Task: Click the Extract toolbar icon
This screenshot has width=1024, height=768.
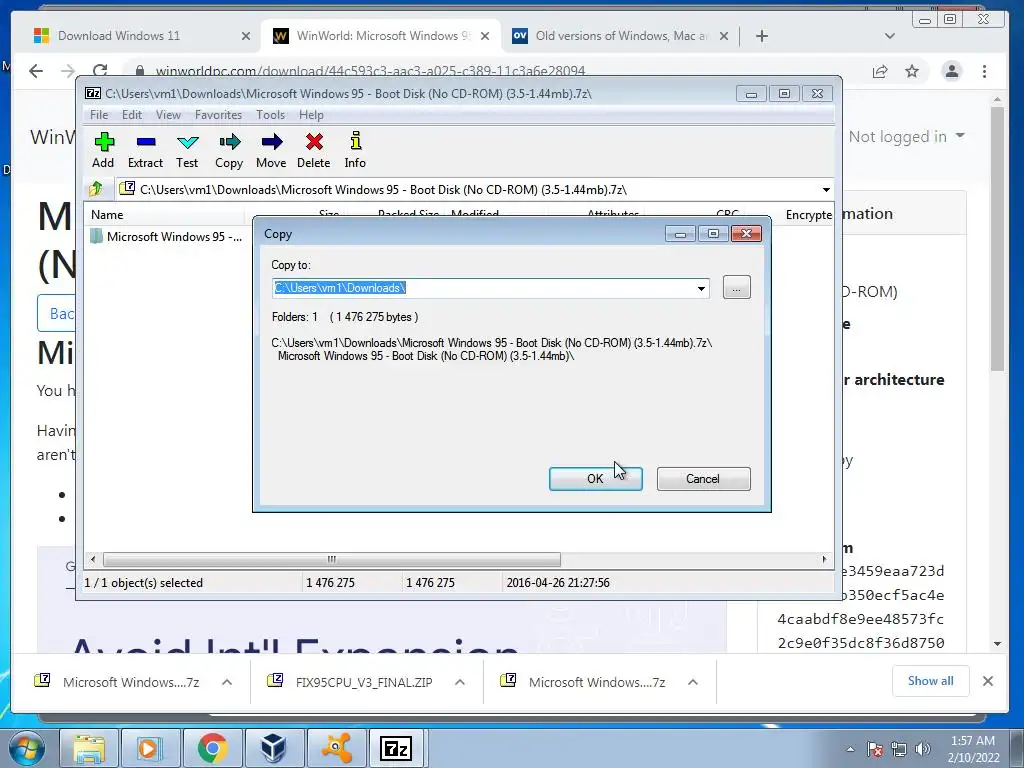Action: (x=145, y=150)
